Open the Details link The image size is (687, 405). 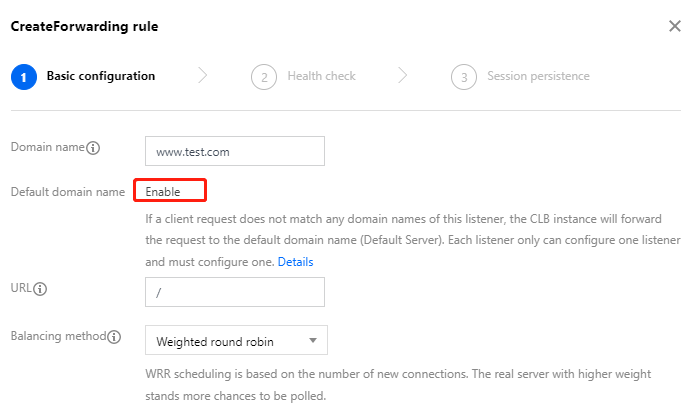point(295,262)
